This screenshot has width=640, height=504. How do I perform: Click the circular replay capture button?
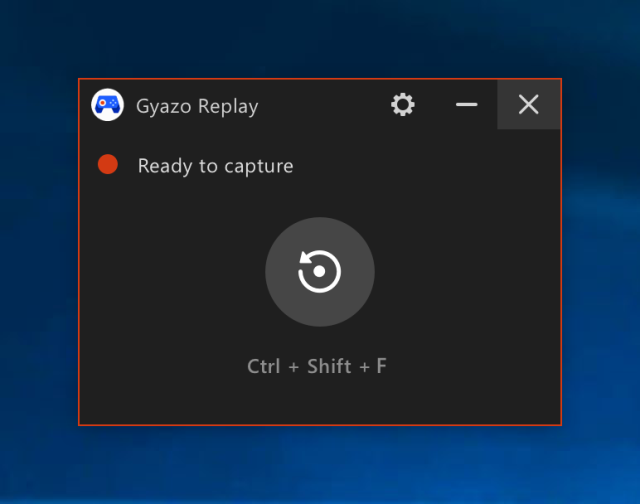pos(319,271)
